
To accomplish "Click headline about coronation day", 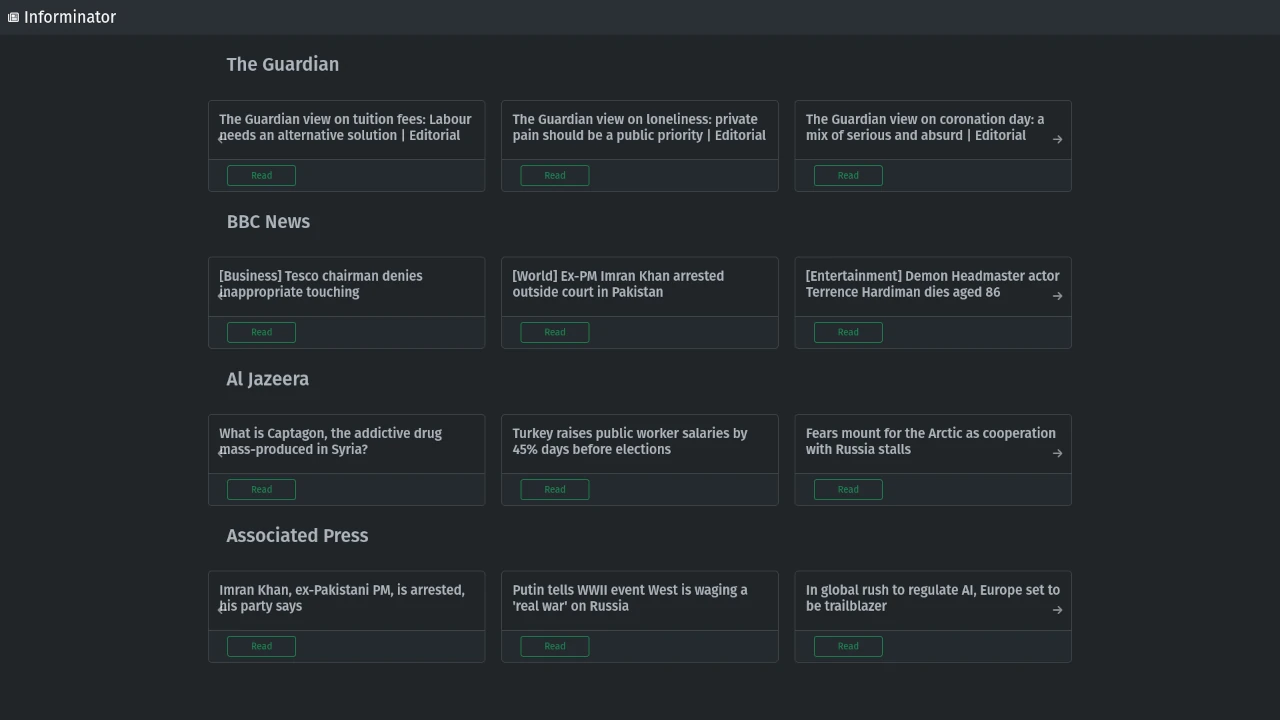I will pos(925,127).
